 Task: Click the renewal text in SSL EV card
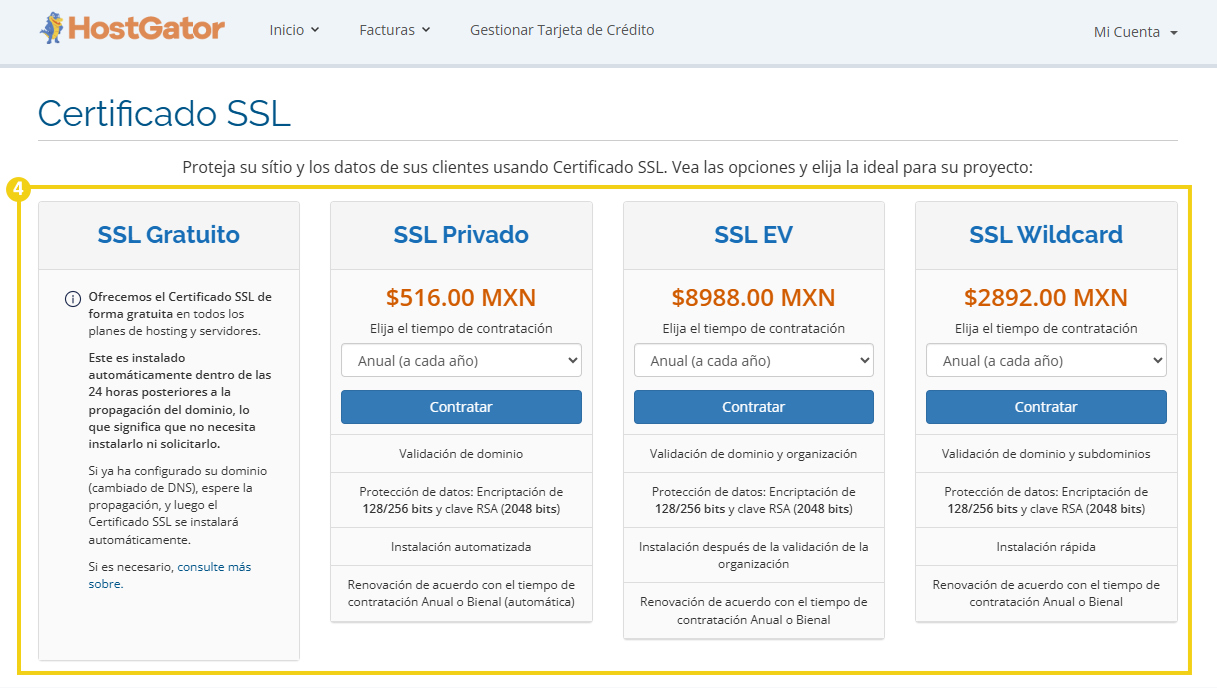754,610
